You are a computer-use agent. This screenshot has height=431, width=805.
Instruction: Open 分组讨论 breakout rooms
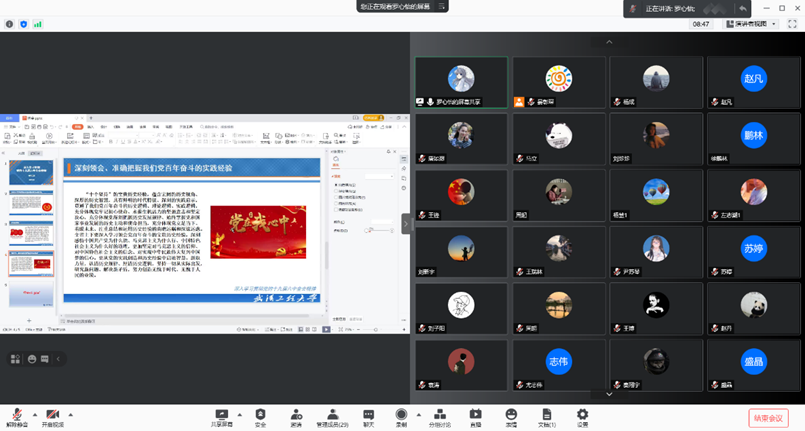click(x=440, y=414)
